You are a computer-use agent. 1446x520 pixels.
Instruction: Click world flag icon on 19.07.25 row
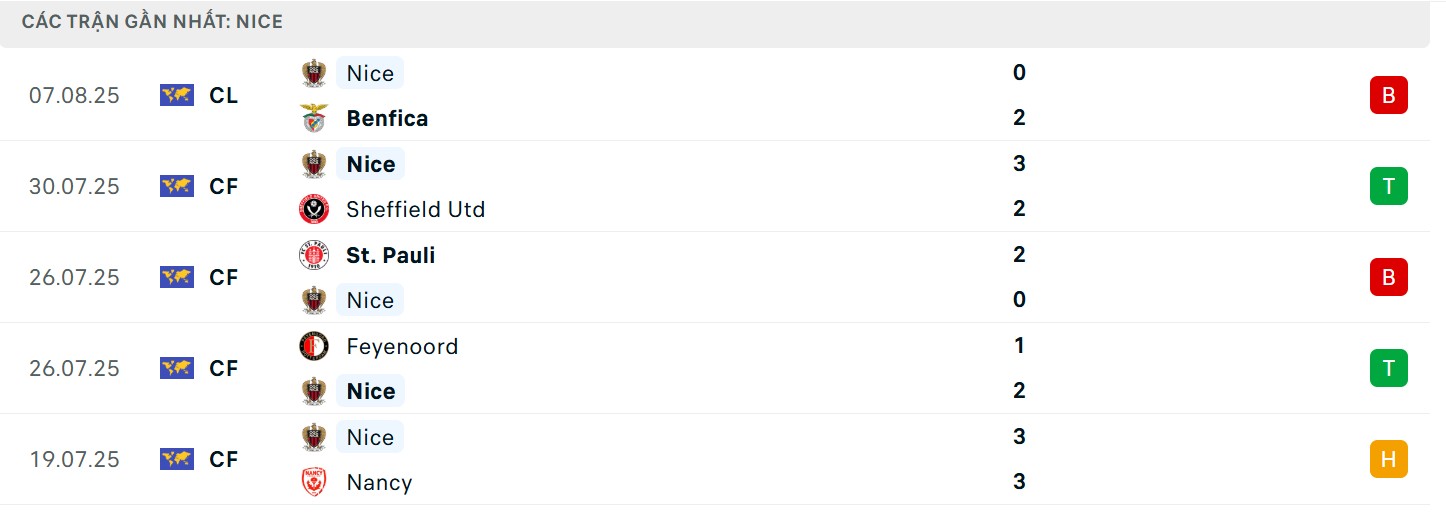(x=176, y=459)
